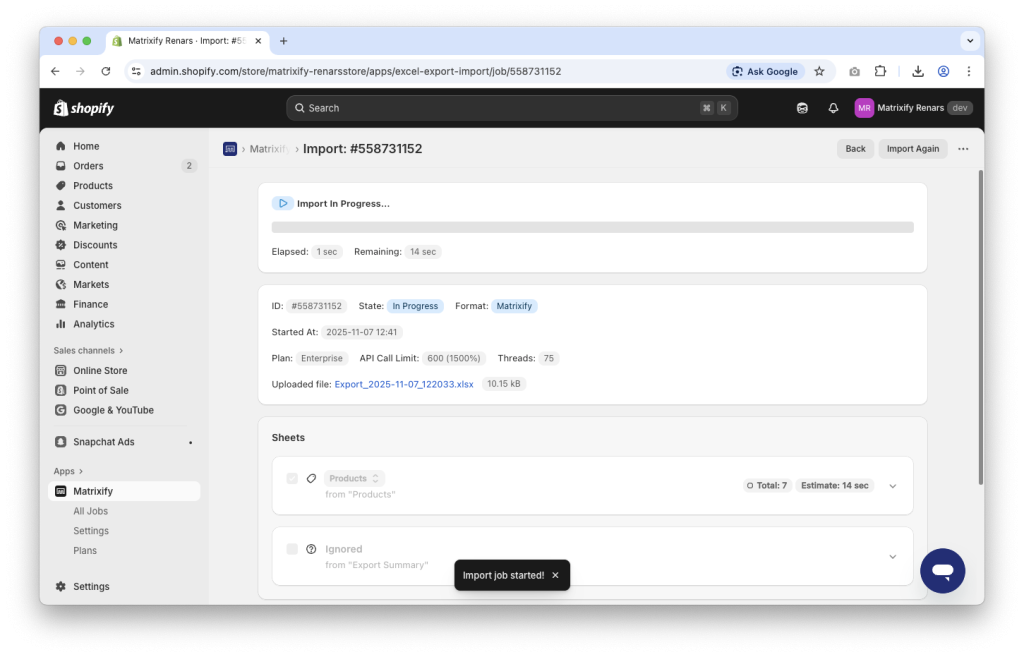This screenshot has height=657, width=1024.
Task: Click the Shopify logo in the top bar
Action: 84,107
